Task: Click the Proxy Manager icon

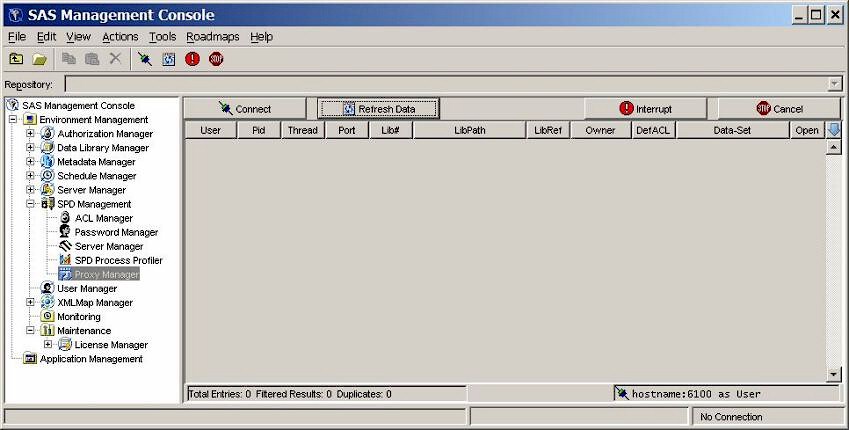Action: click(65, 274)
